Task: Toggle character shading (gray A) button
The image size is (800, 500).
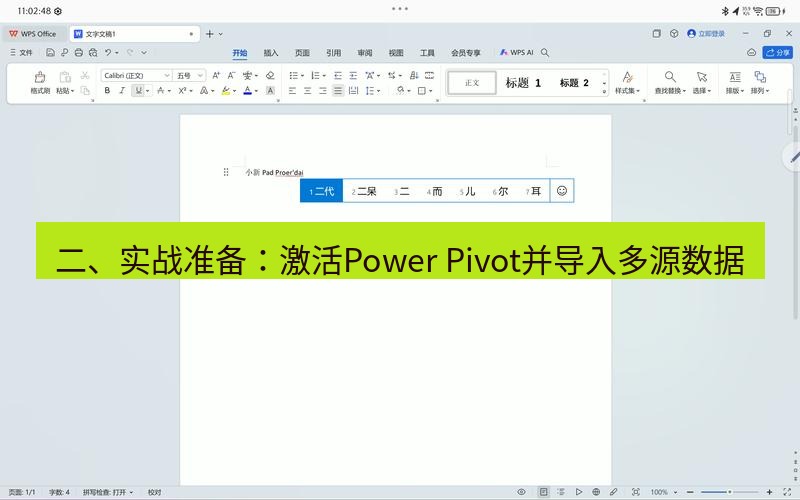Action: pyautogui.click(x=270, y=90)
